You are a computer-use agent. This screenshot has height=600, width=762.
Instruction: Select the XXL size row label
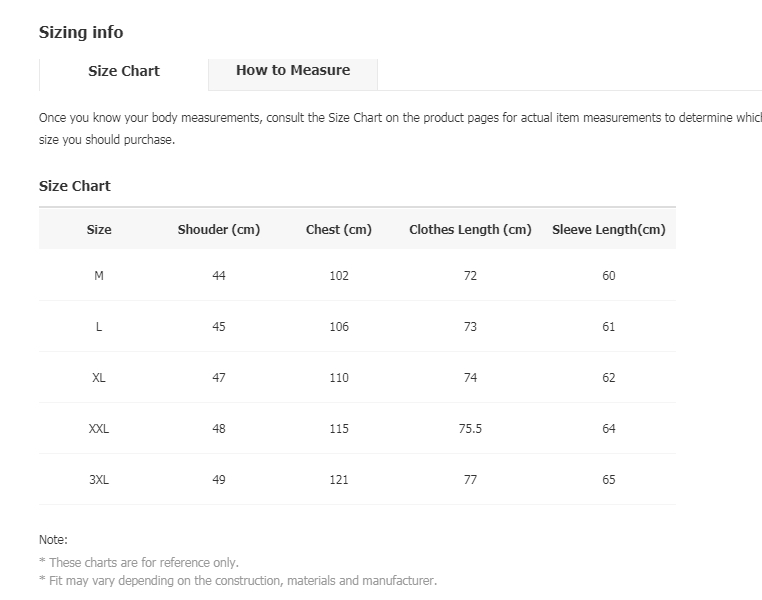pyautogui.click(x=99, y=429)
